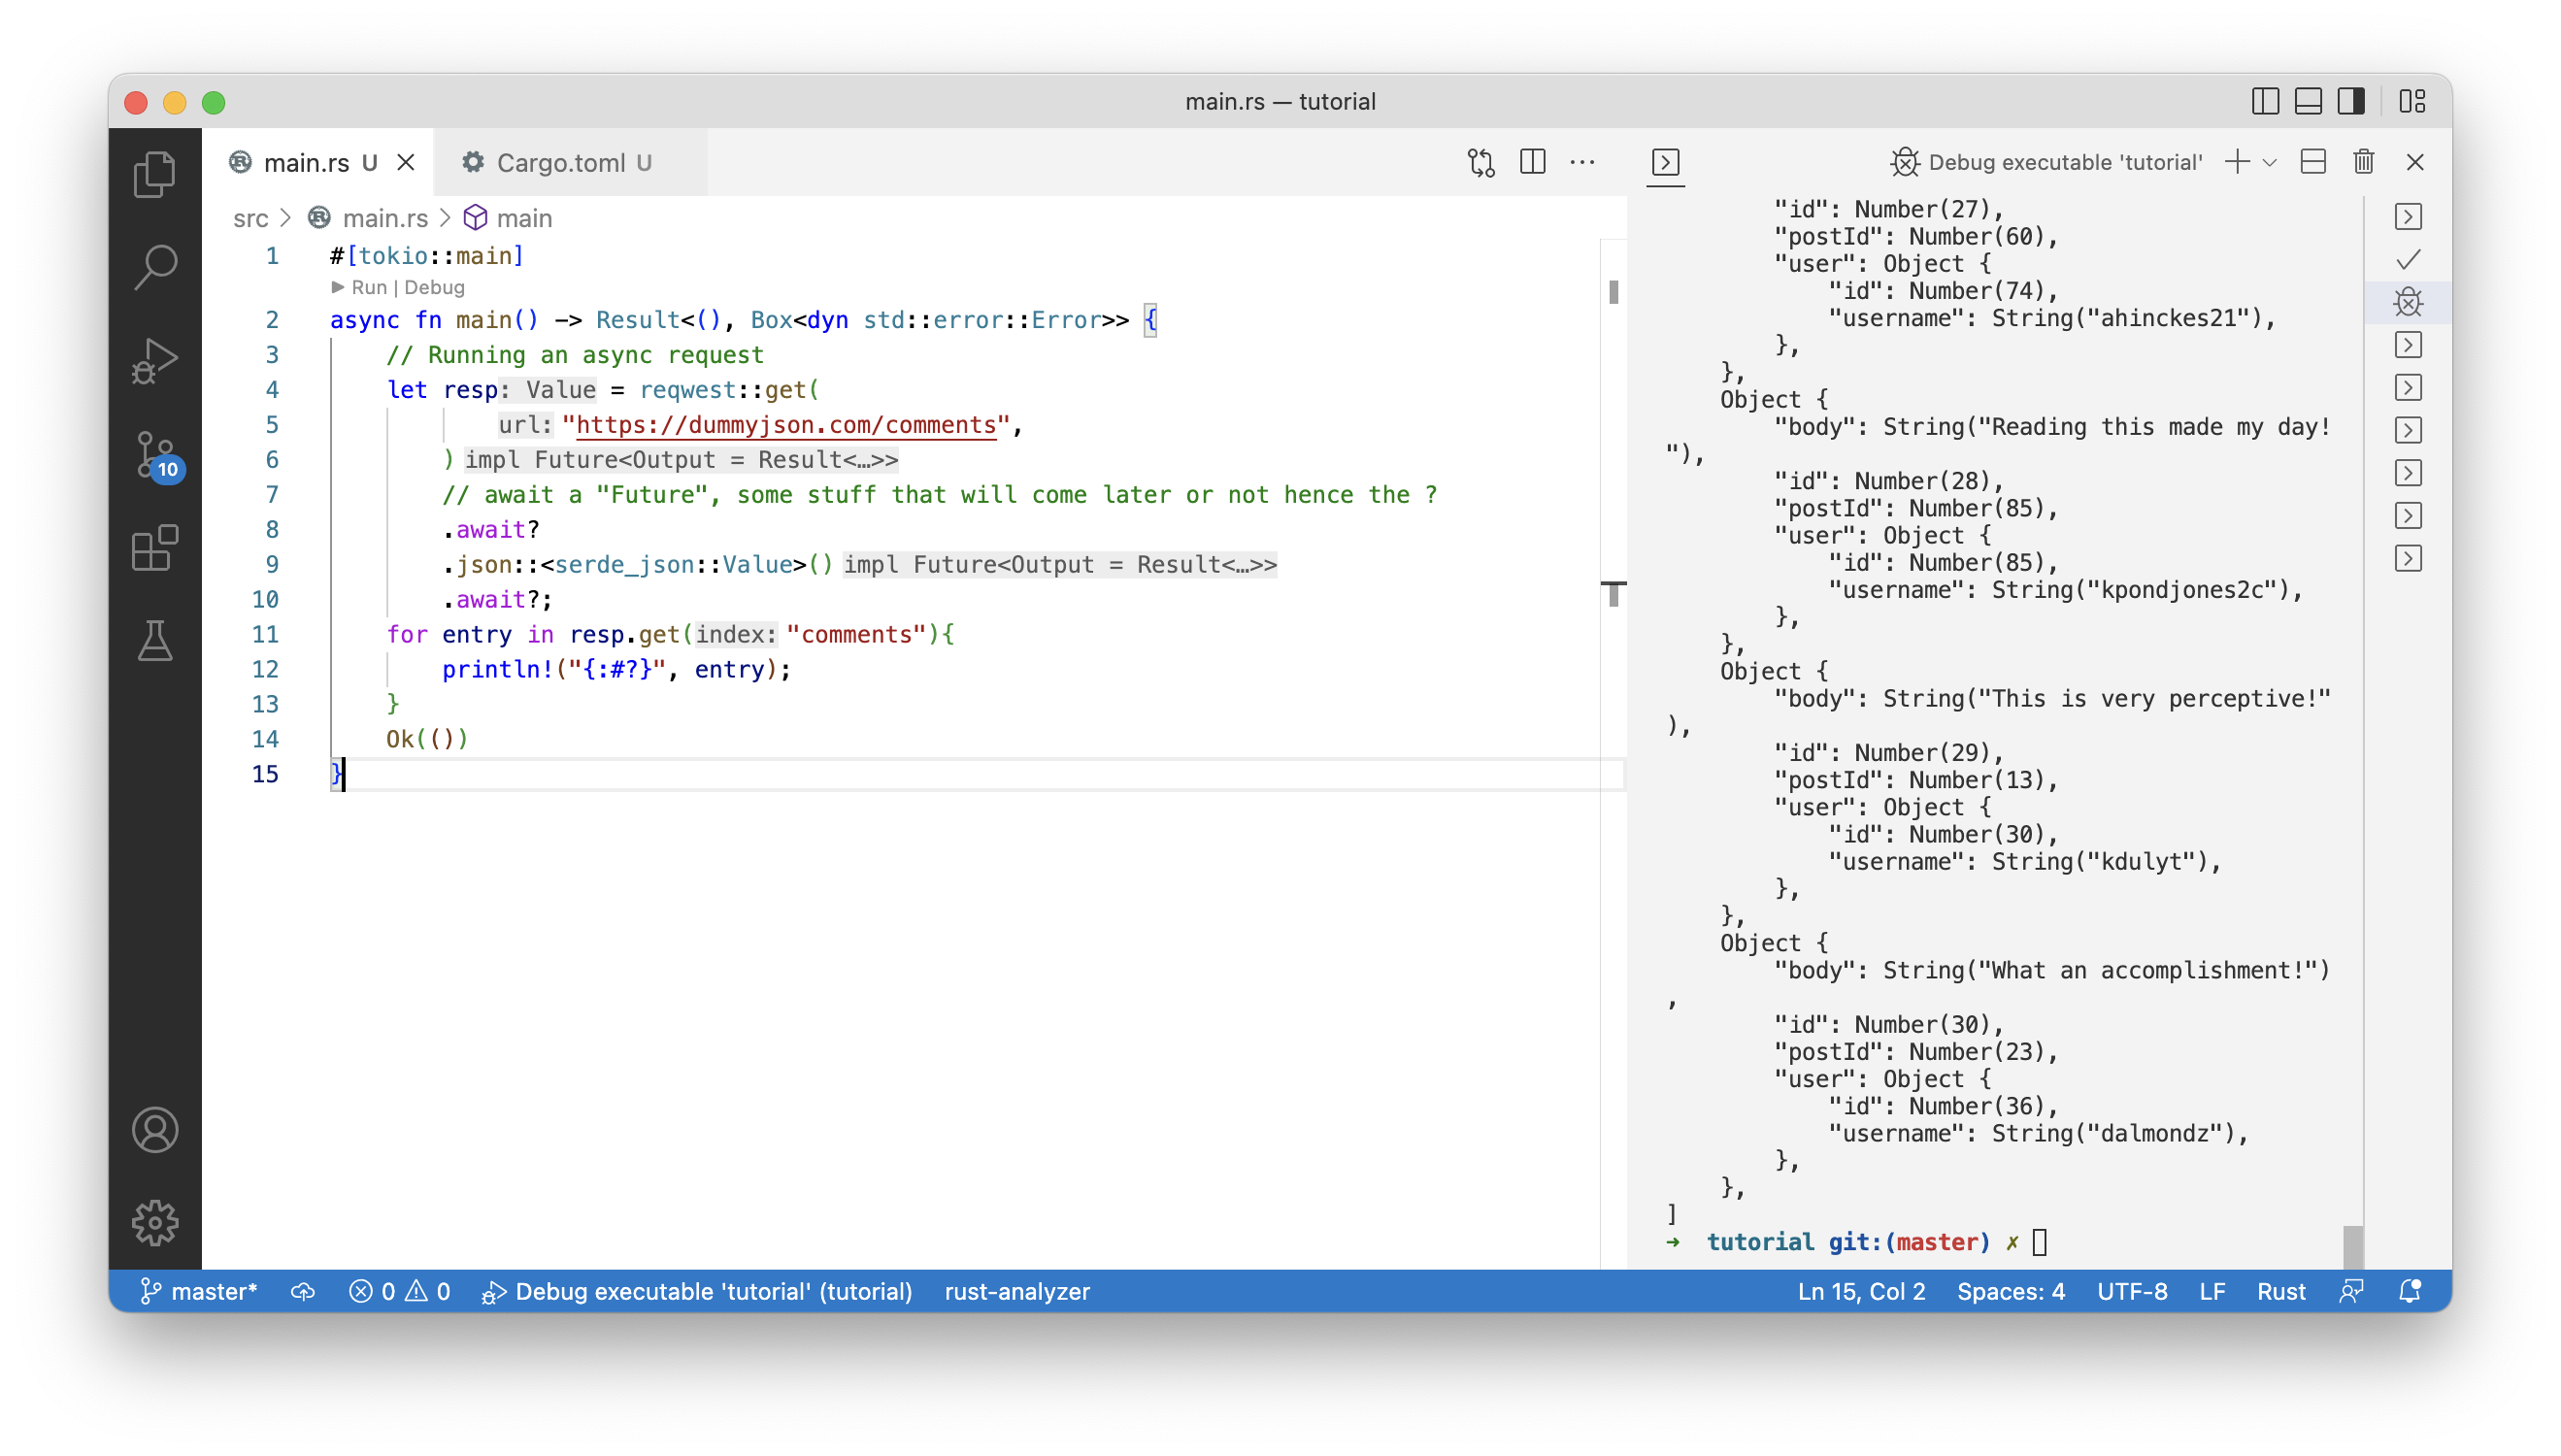Click errors and warnings counter in status bar

[x=400, y=1291]
